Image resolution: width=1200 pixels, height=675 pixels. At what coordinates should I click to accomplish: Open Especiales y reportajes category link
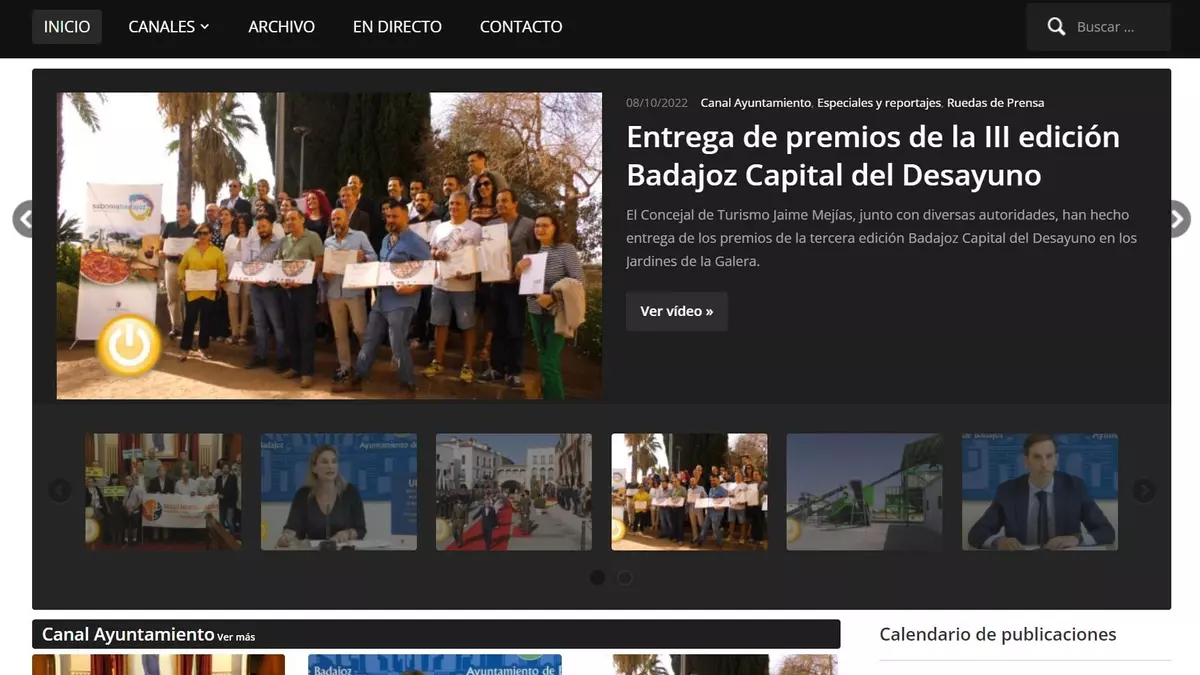click(879, 103)
